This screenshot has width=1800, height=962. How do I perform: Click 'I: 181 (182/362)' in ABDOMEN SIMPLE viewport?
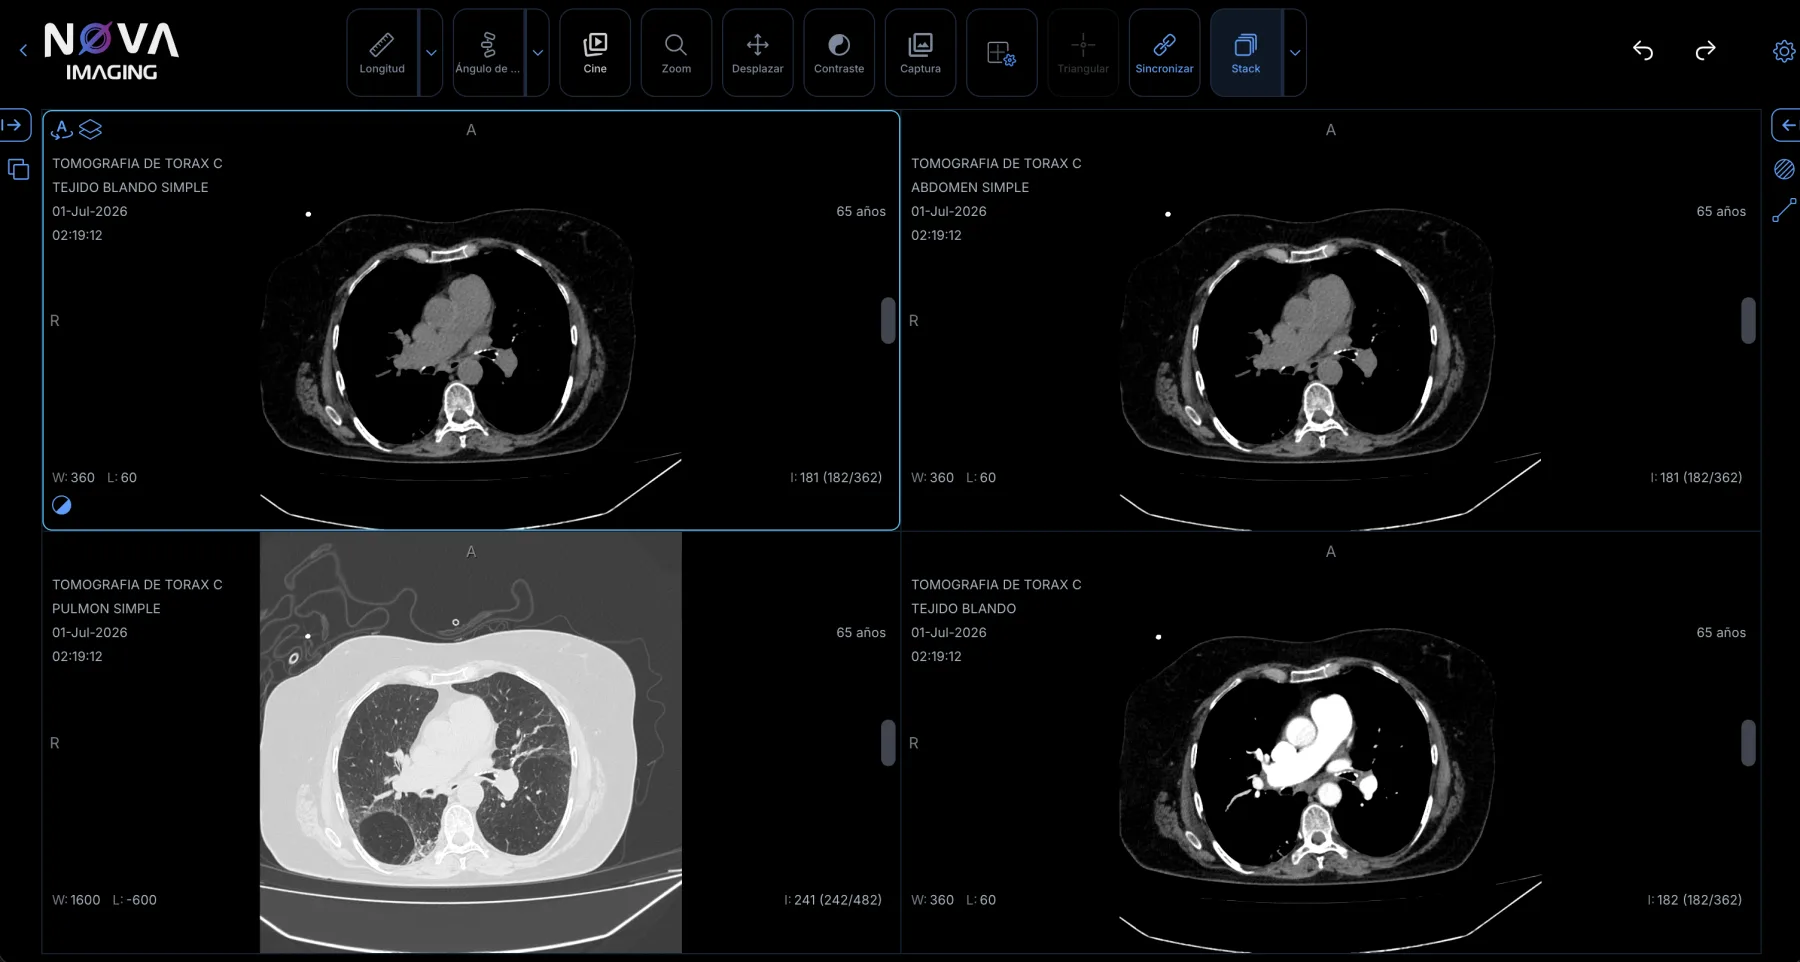click(1696, 478)
